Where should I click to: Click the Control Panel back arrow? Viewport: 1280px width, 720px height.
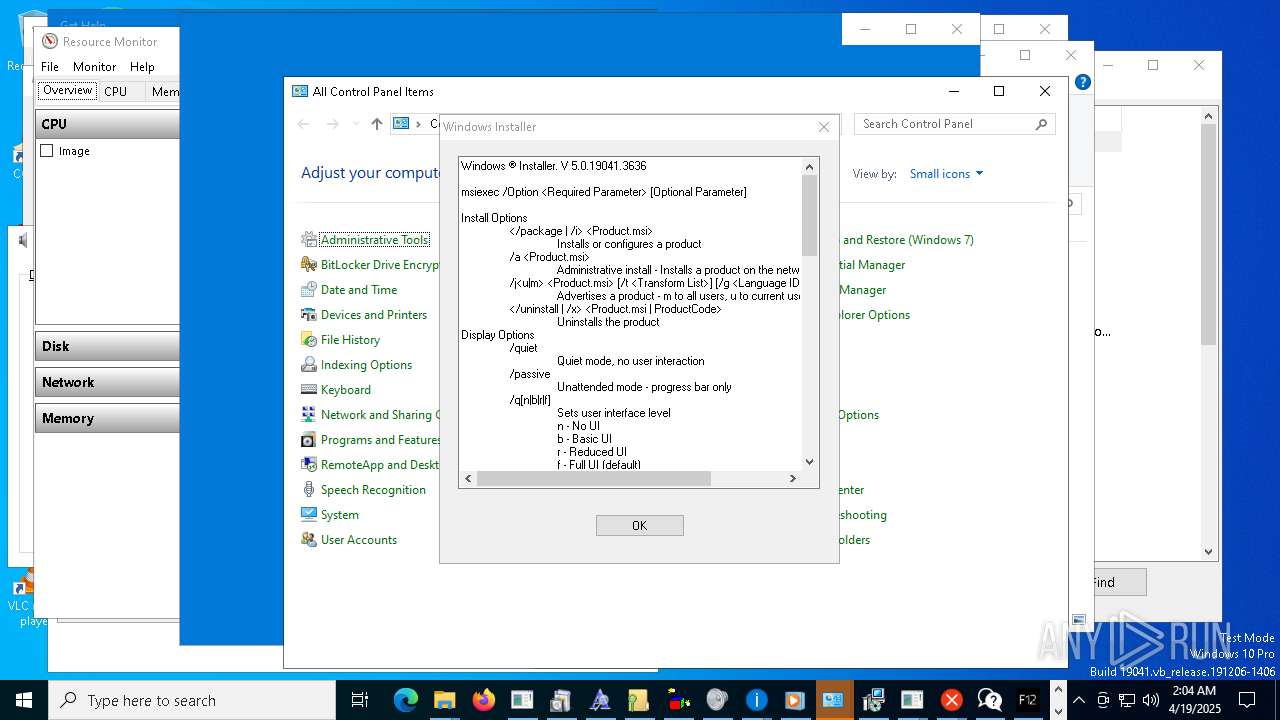[x=304, y=124]
